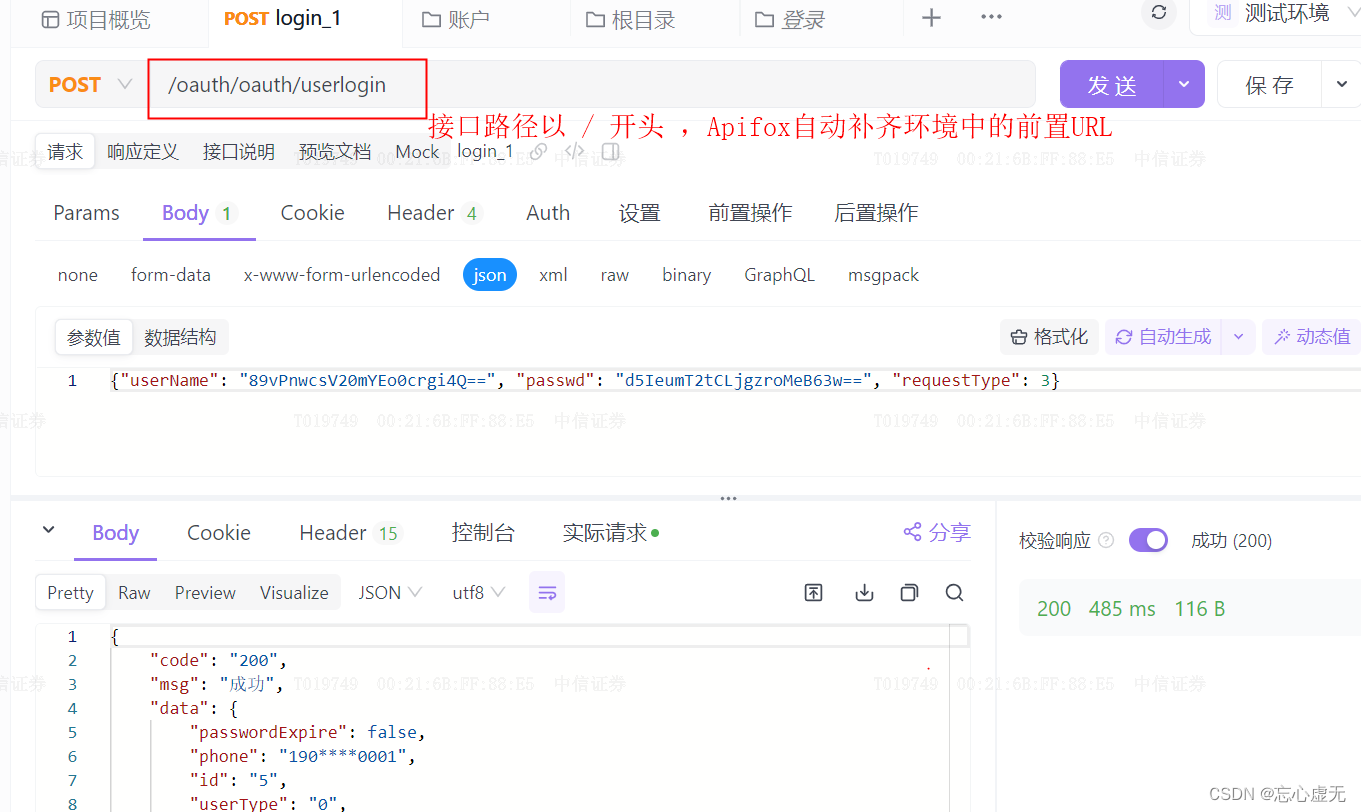Image resolution: width=1361 pixels, height=812 pixels.
Task: Select the none body type
Action: coord(78,275)
